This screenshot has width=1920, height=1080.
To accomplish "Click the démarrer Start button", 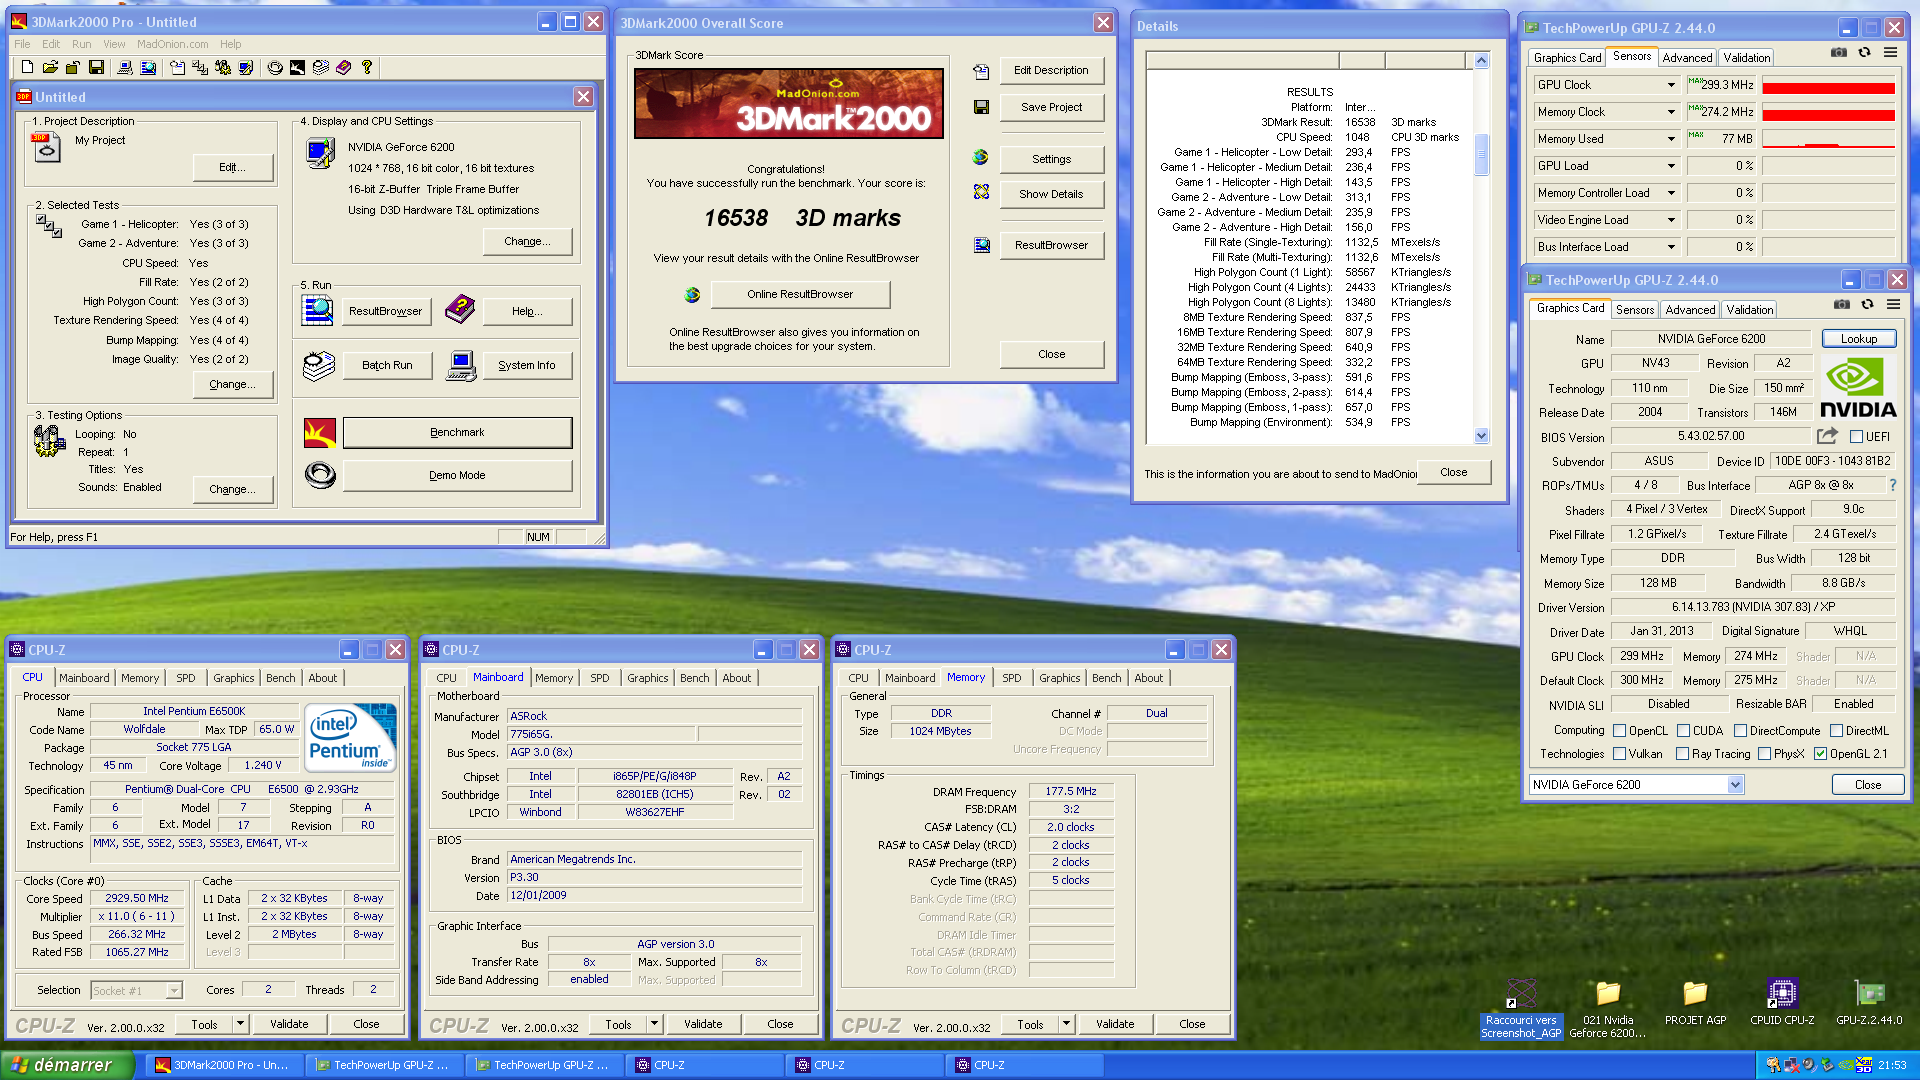I will [67, 1065].
